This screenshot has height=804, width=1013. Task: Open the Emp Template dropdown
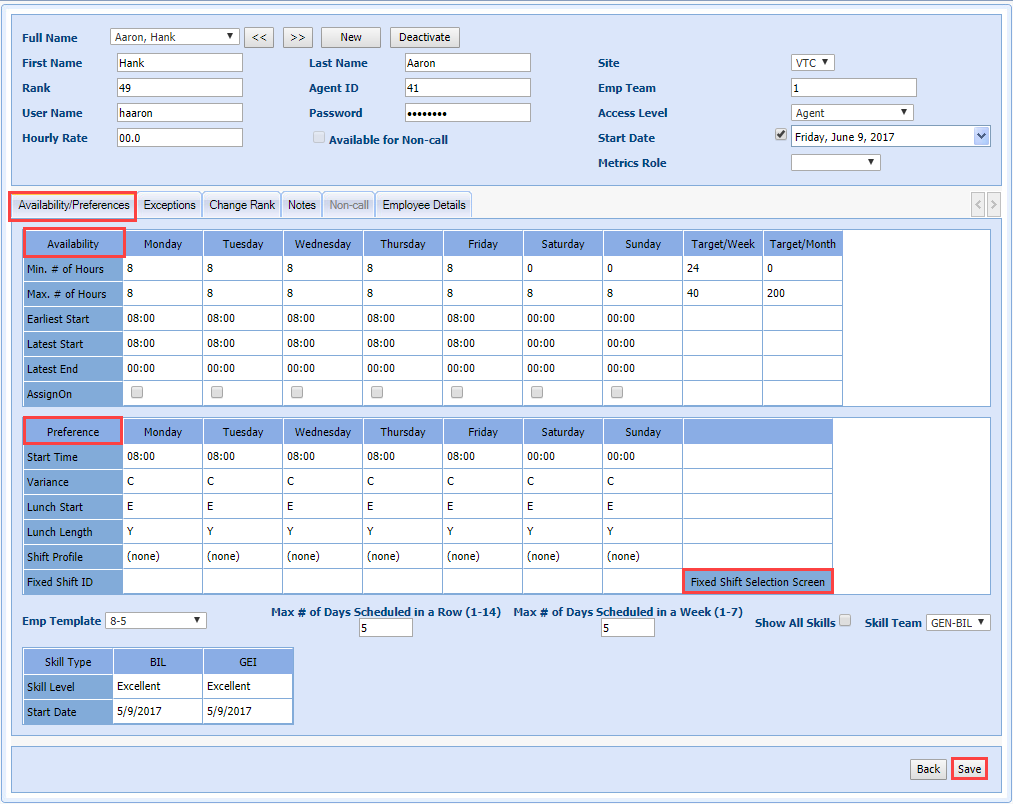[x=155, y=621]
